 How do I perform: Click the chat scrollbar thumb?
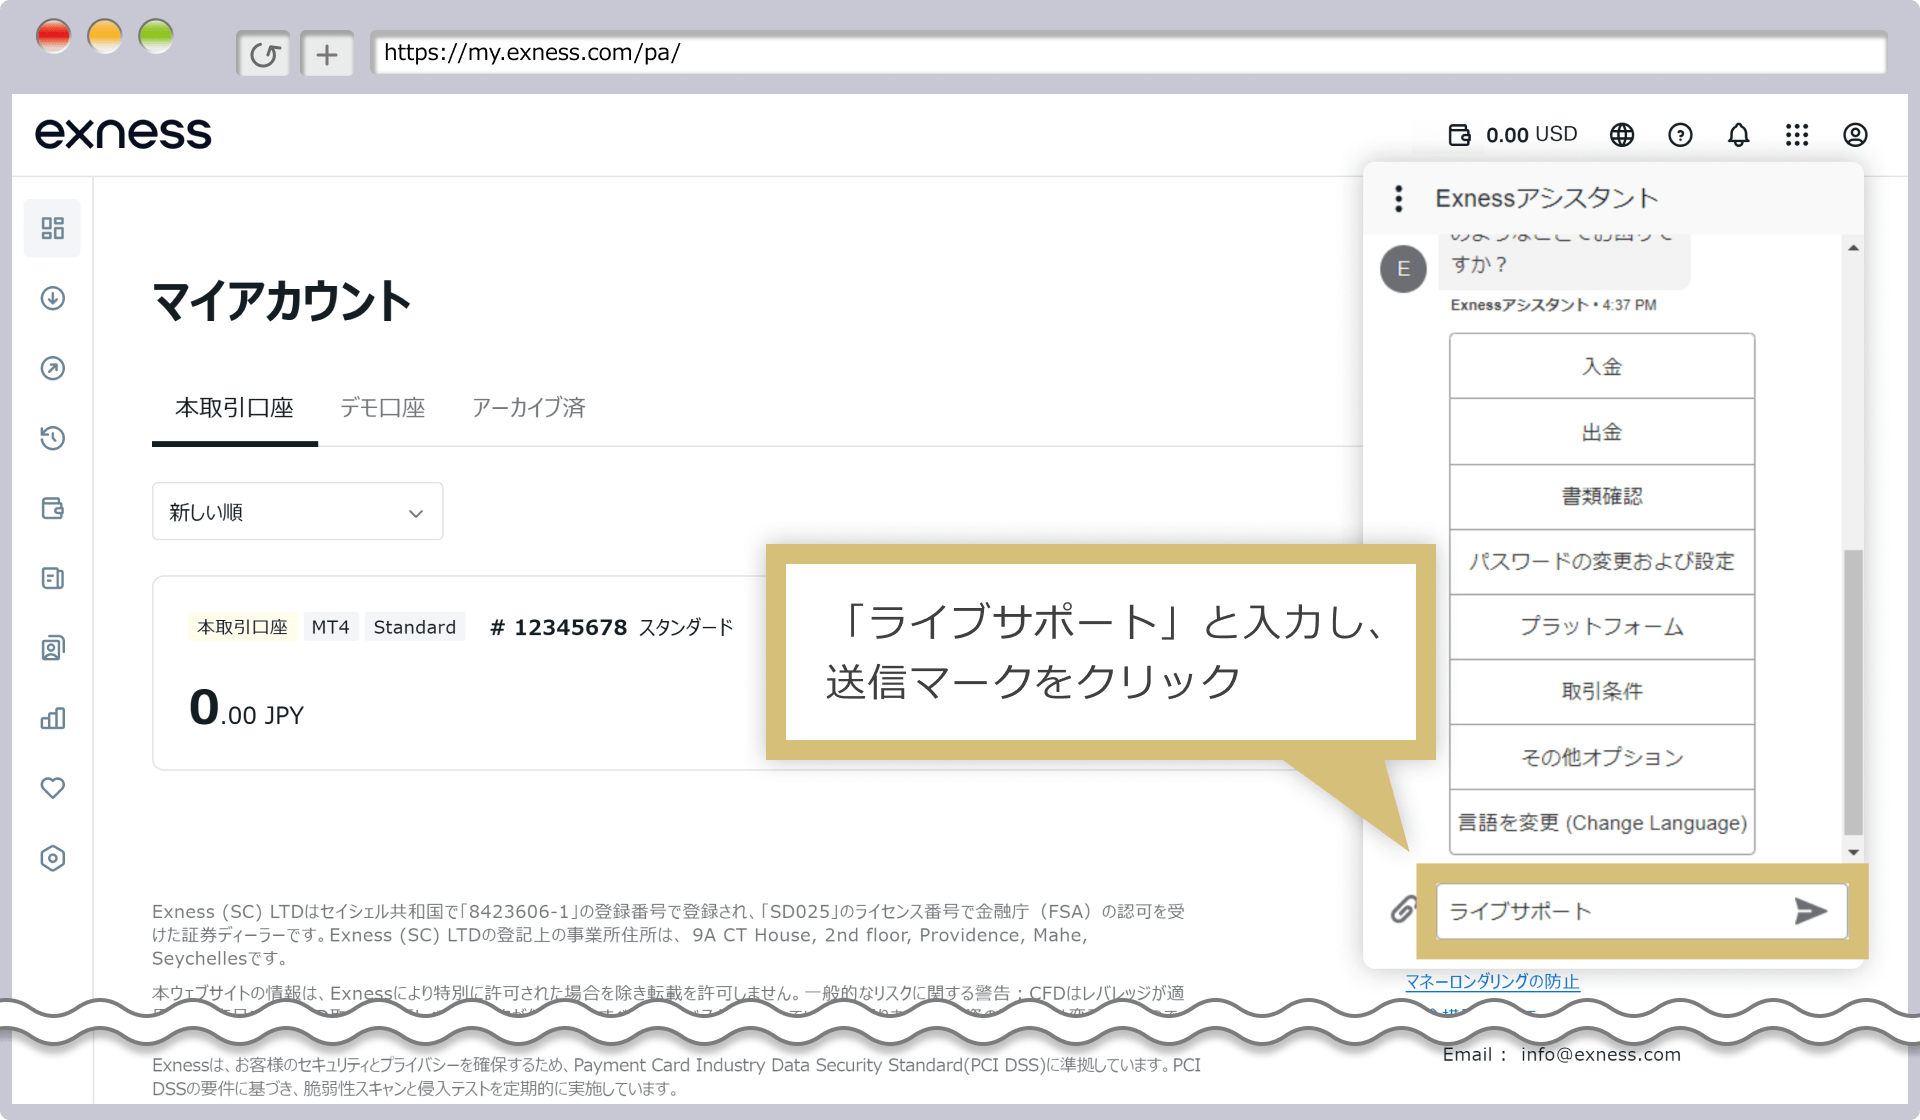[1853, 690]
